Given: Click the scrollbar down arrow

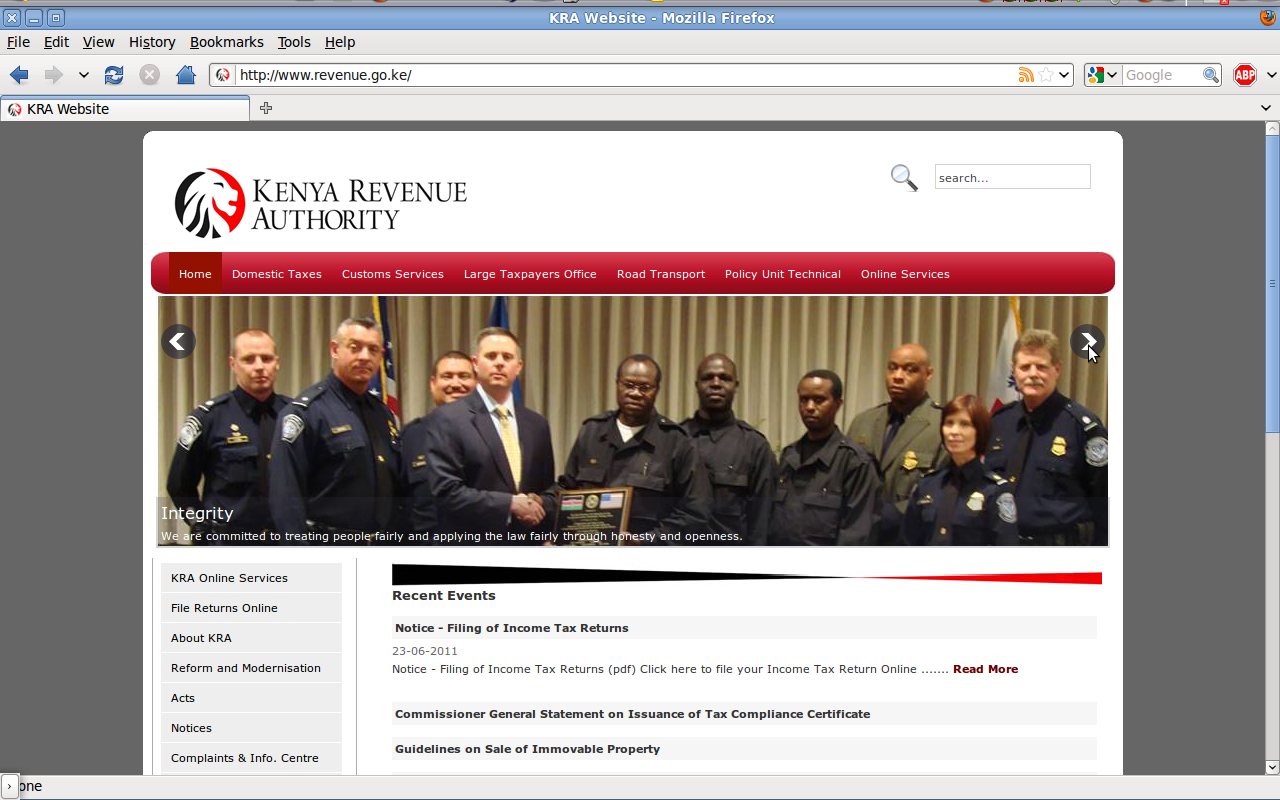Looking at the screenshot, I should (x=1272, y=767).
